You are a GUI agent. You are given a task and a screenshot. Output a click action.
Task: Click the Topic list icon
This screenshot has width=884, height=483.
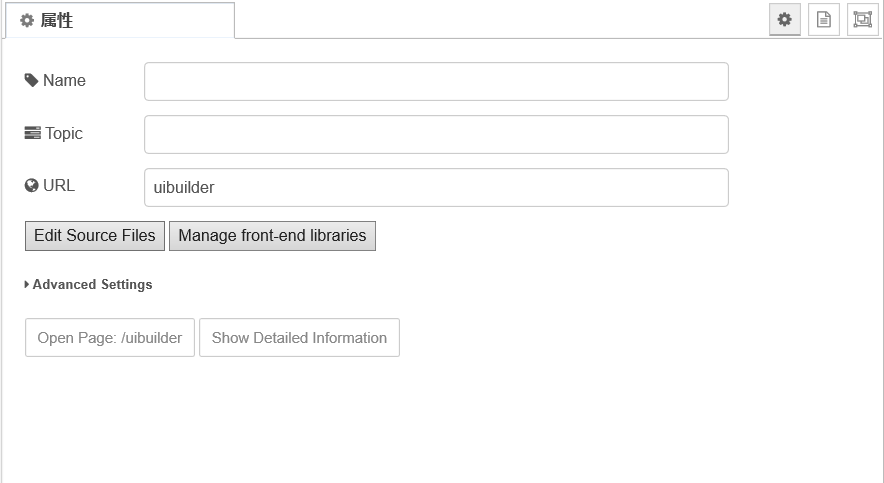pyautogui.click(x=32, y=133)
